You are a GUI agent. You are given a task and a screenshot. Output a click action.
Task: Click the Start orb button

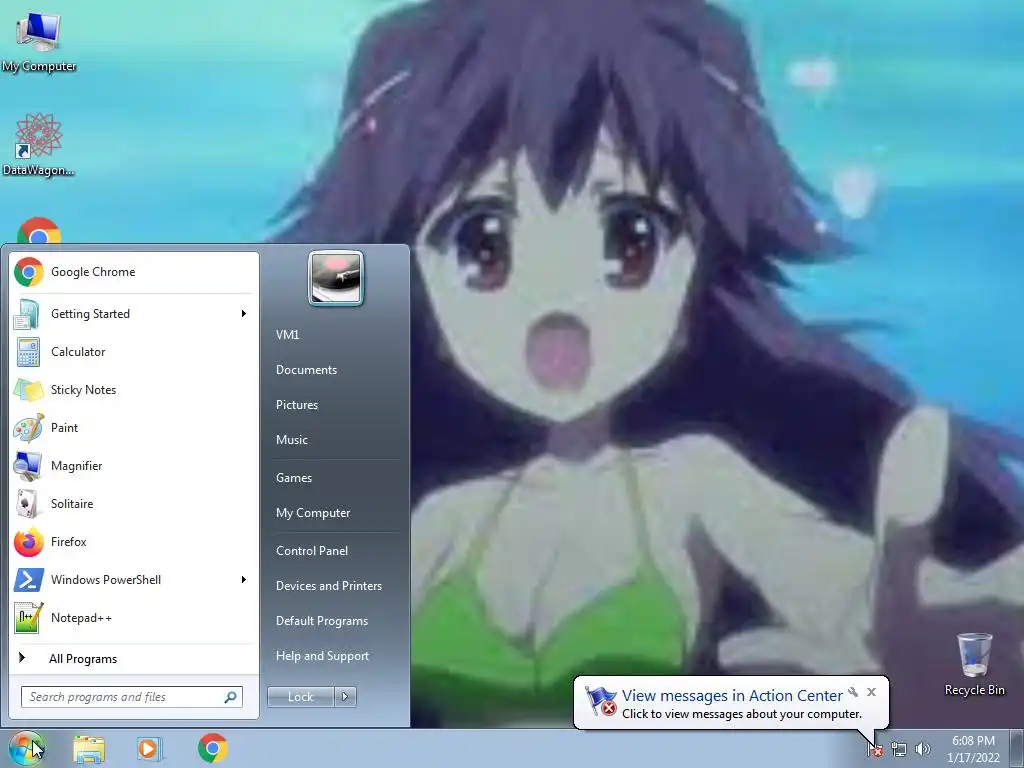(27, 748)
